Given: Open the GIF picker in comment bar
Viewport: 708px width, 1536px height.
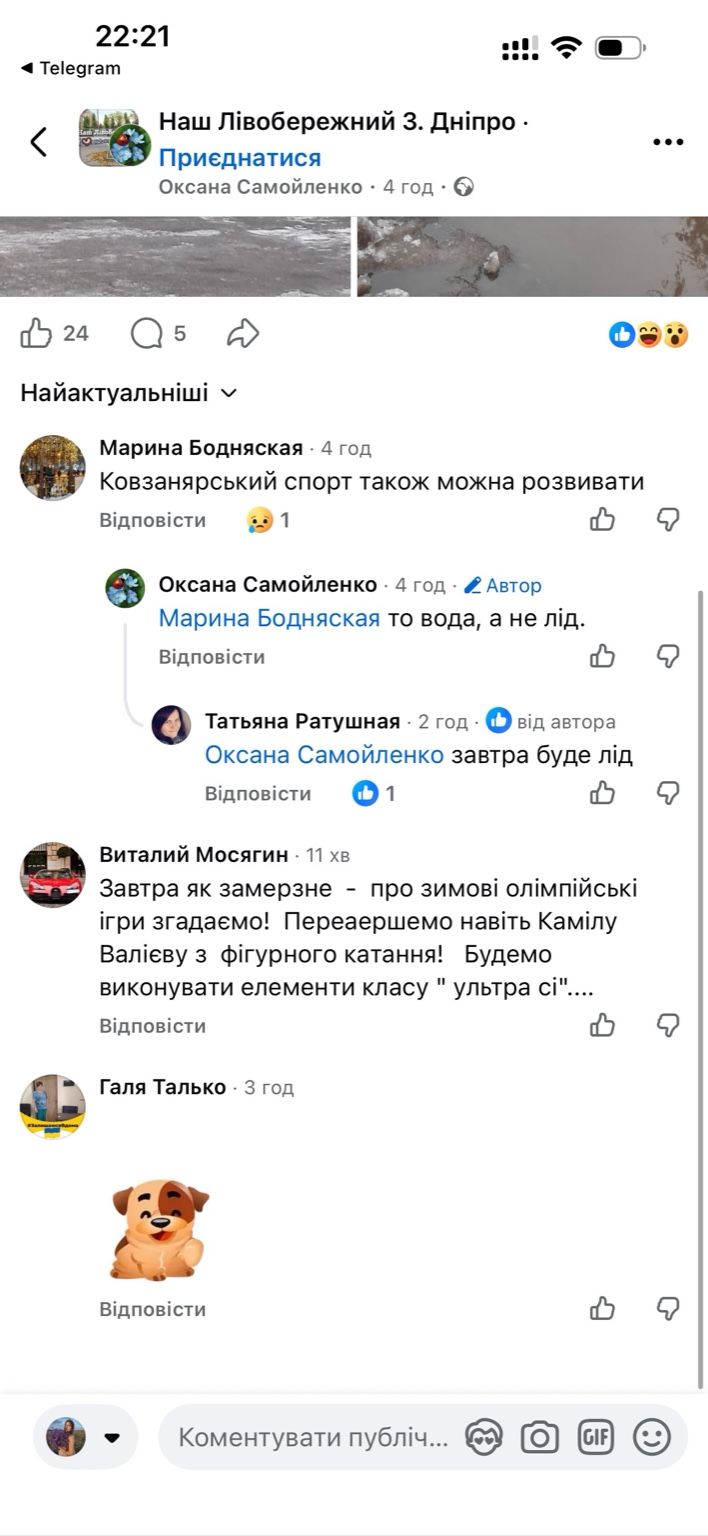Looking at the screenshot, I should (x=596, y=1438).
